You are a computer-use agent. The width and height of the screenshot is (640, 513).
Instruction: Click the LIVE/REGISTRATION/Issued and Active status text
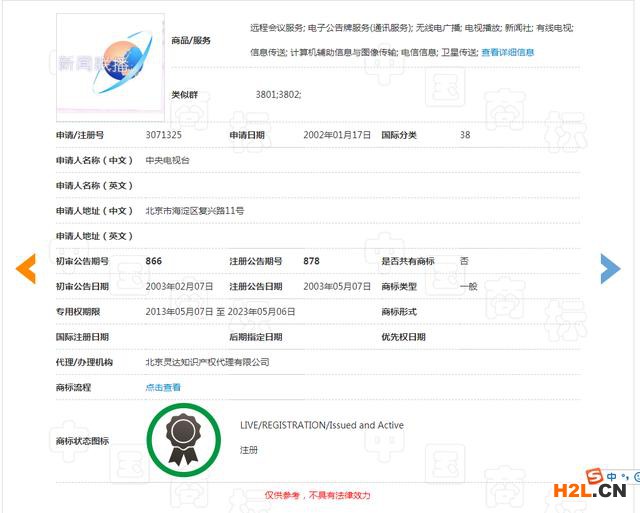(321, 425)
